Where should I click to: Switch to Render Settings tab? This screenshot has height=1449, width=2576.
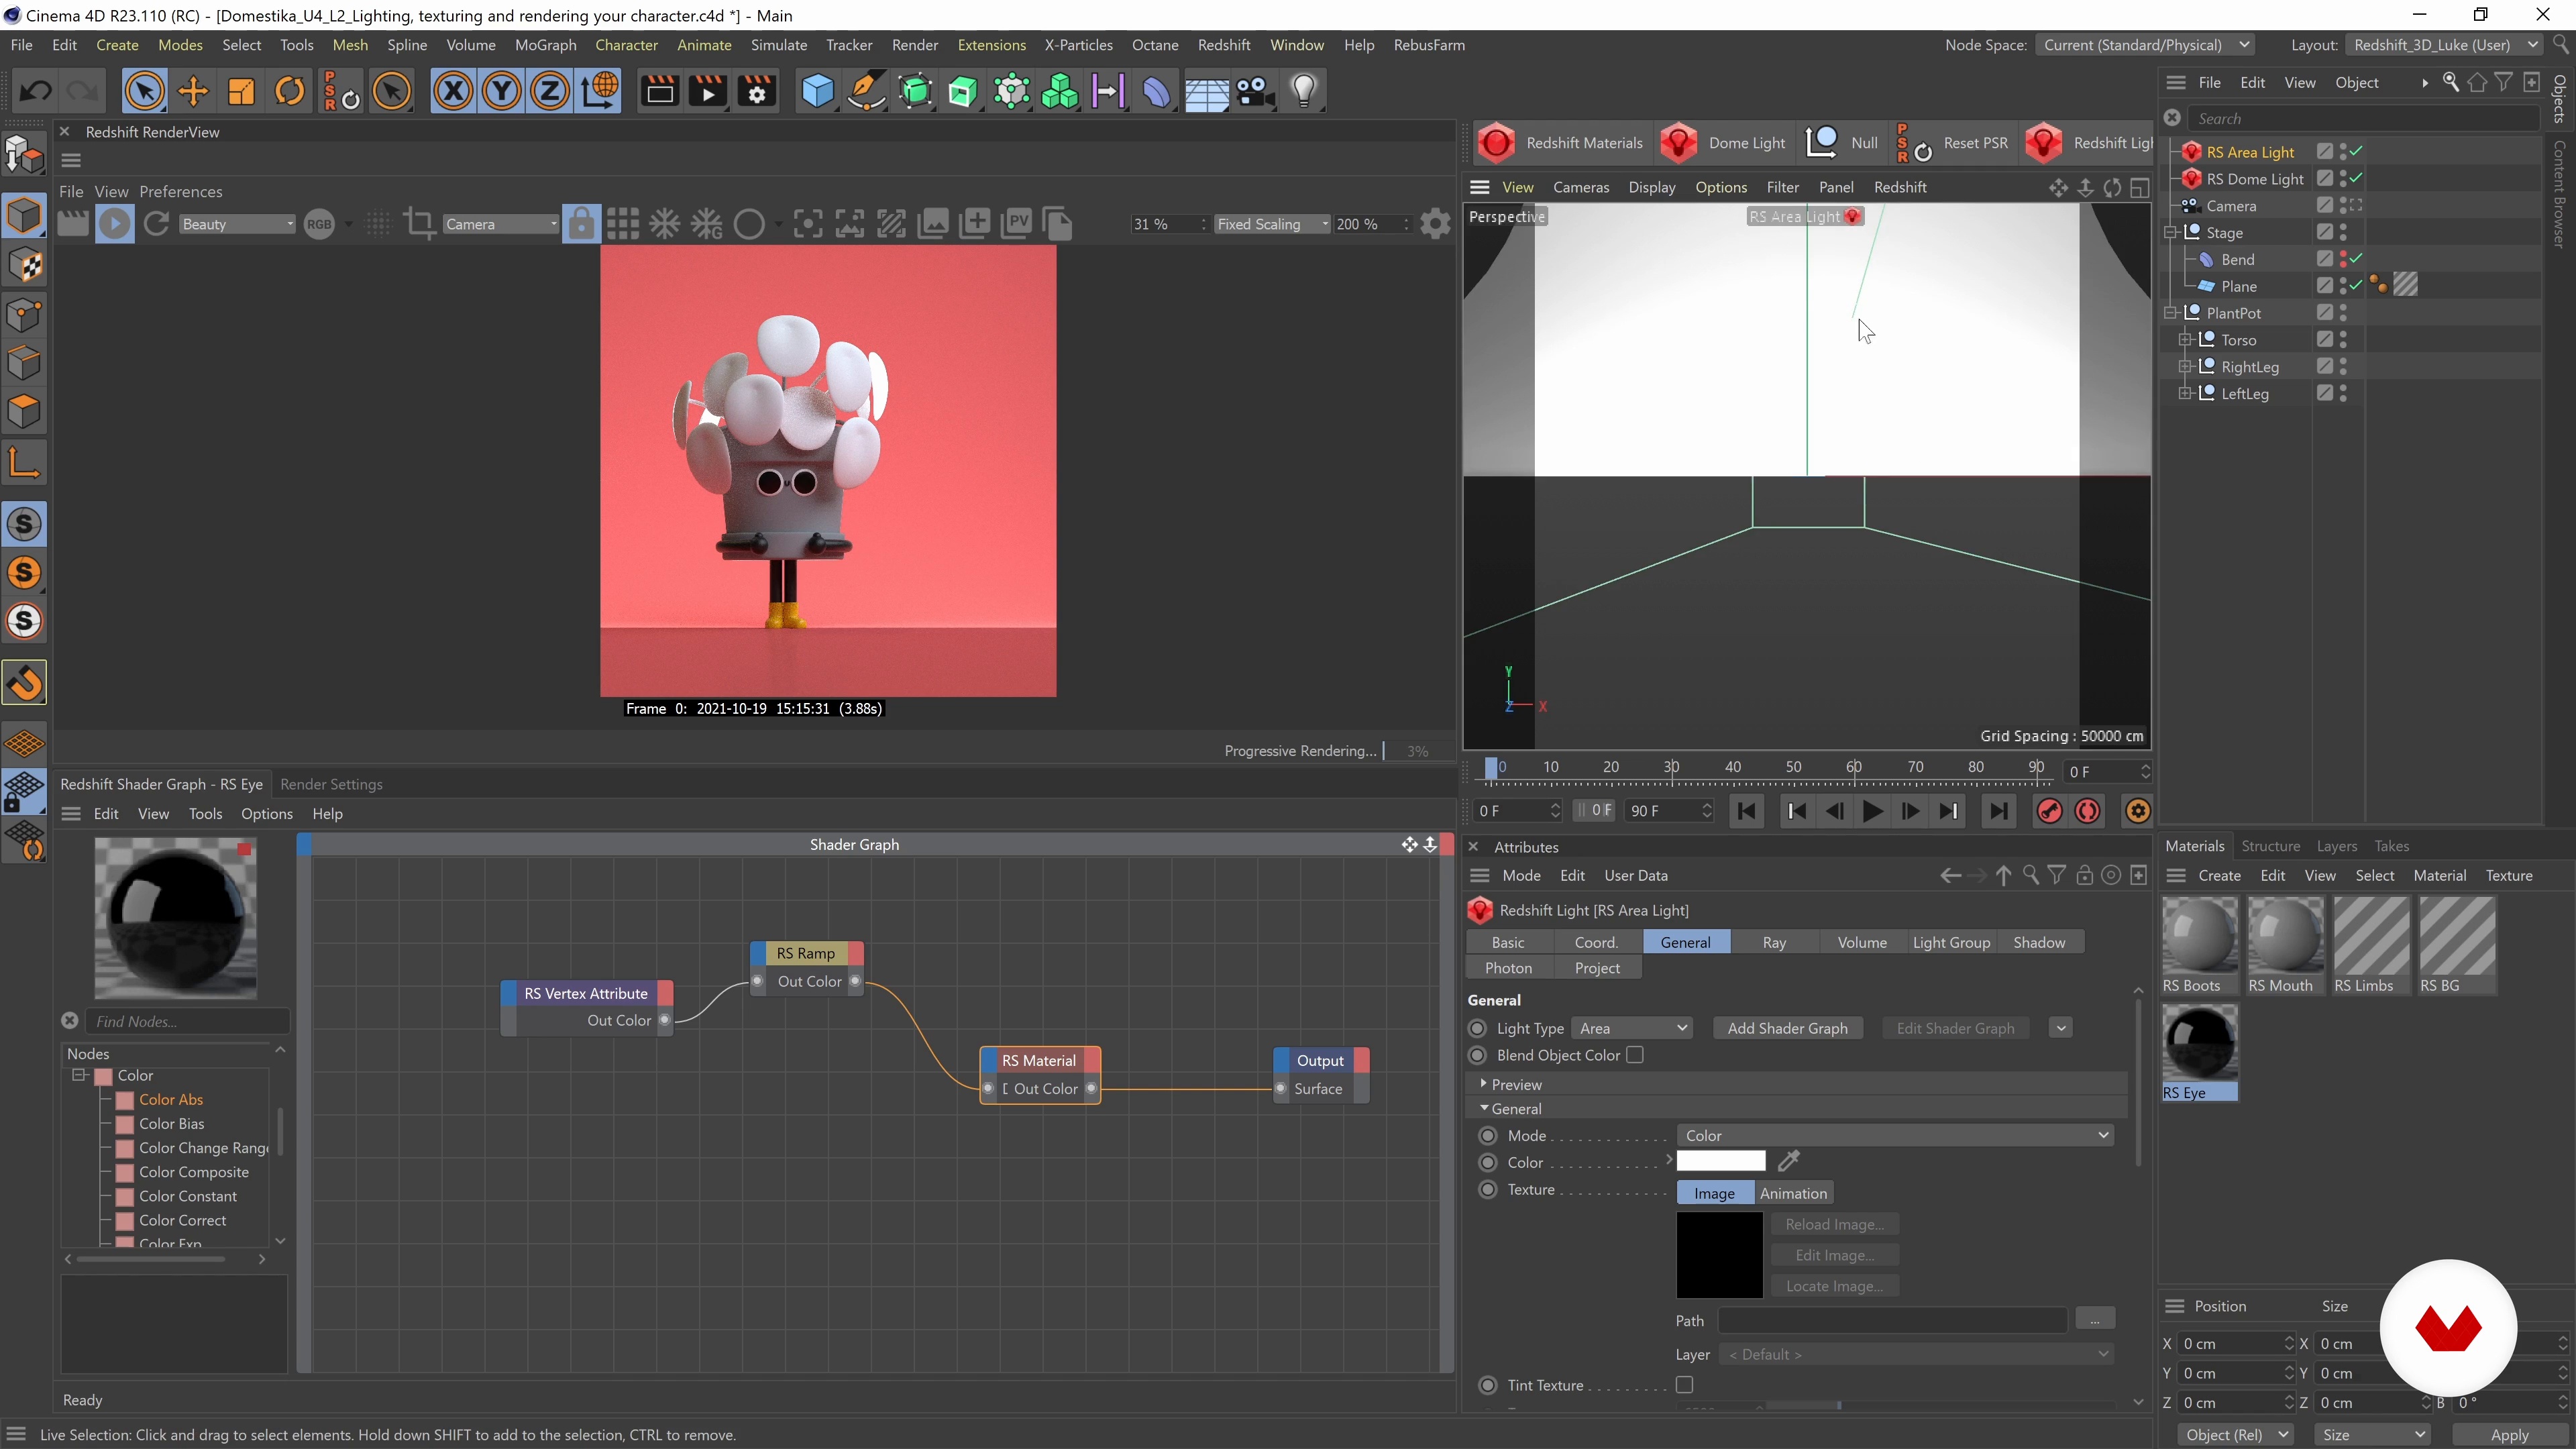click(x=331, y=784)
